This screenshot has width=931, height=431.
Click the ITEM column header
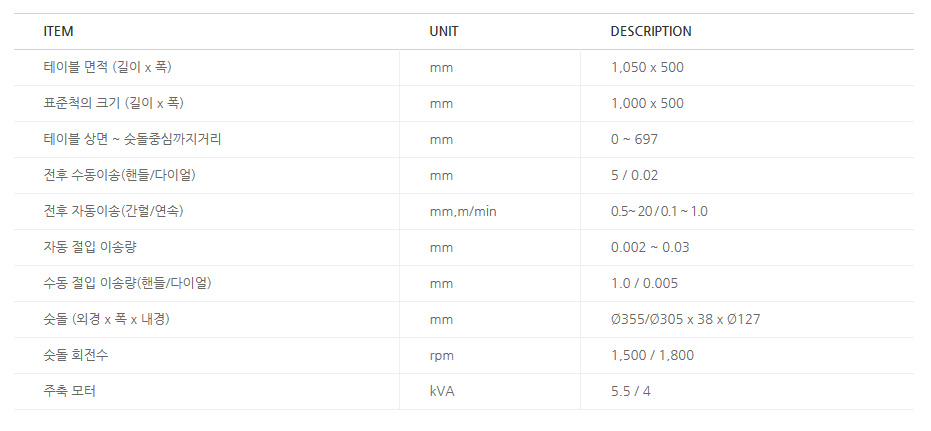[x=58, y=31]
